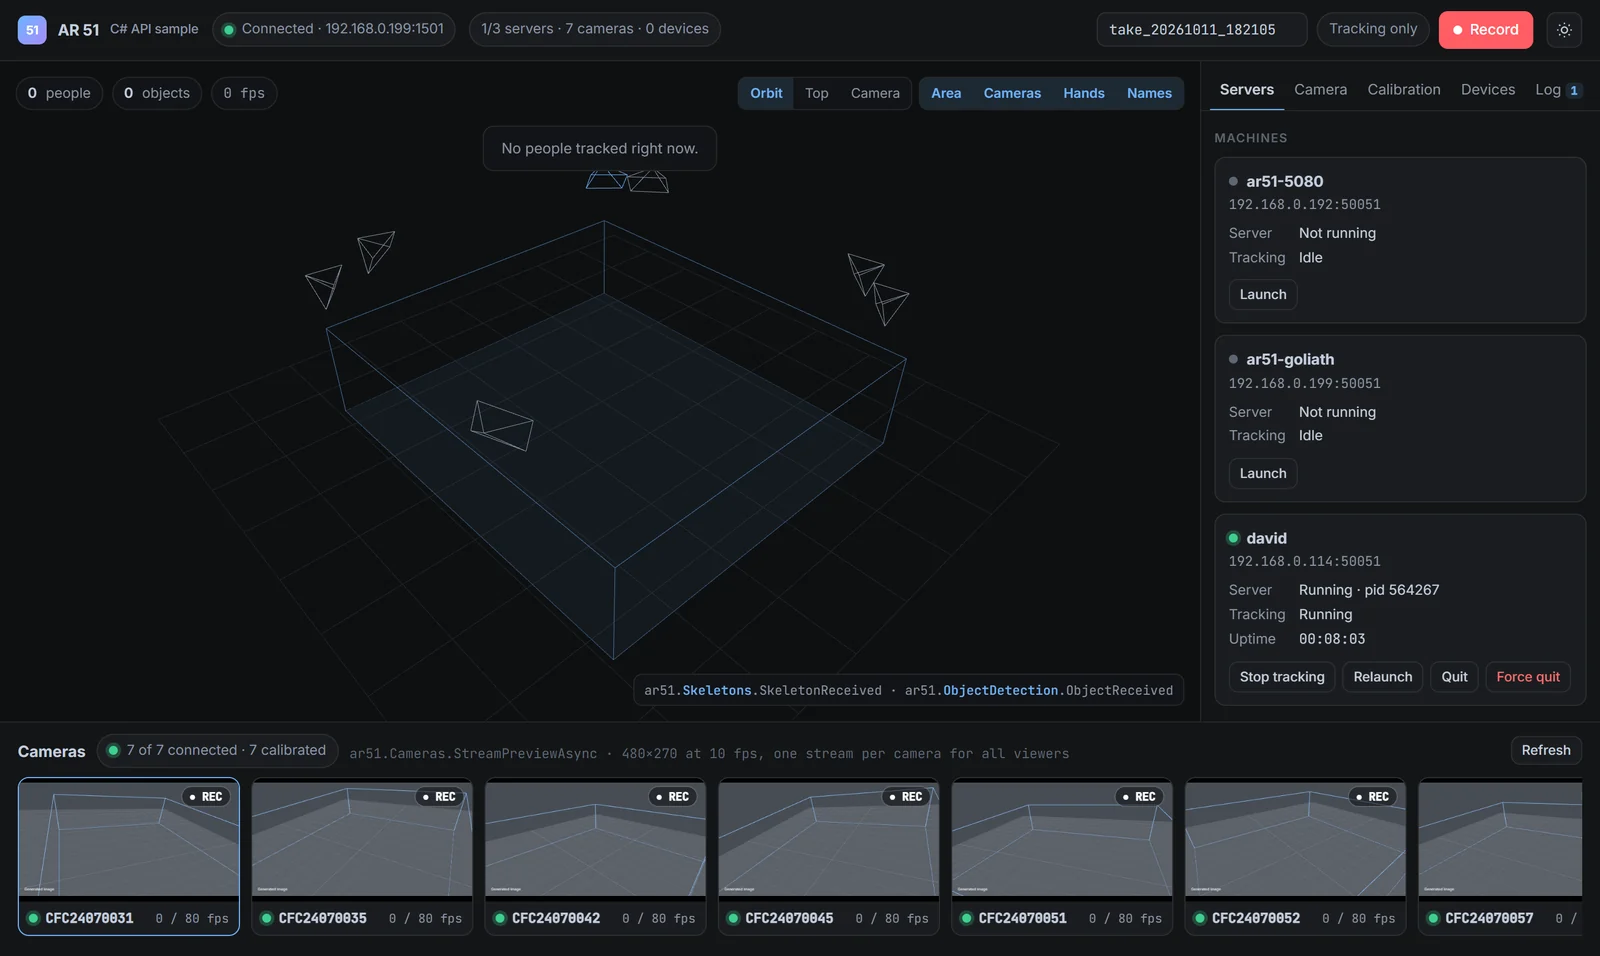Image resolution: width=1600 pixels, height=956 pixels.
Task: Click the 0 people counter
Action: coord(59,93)
